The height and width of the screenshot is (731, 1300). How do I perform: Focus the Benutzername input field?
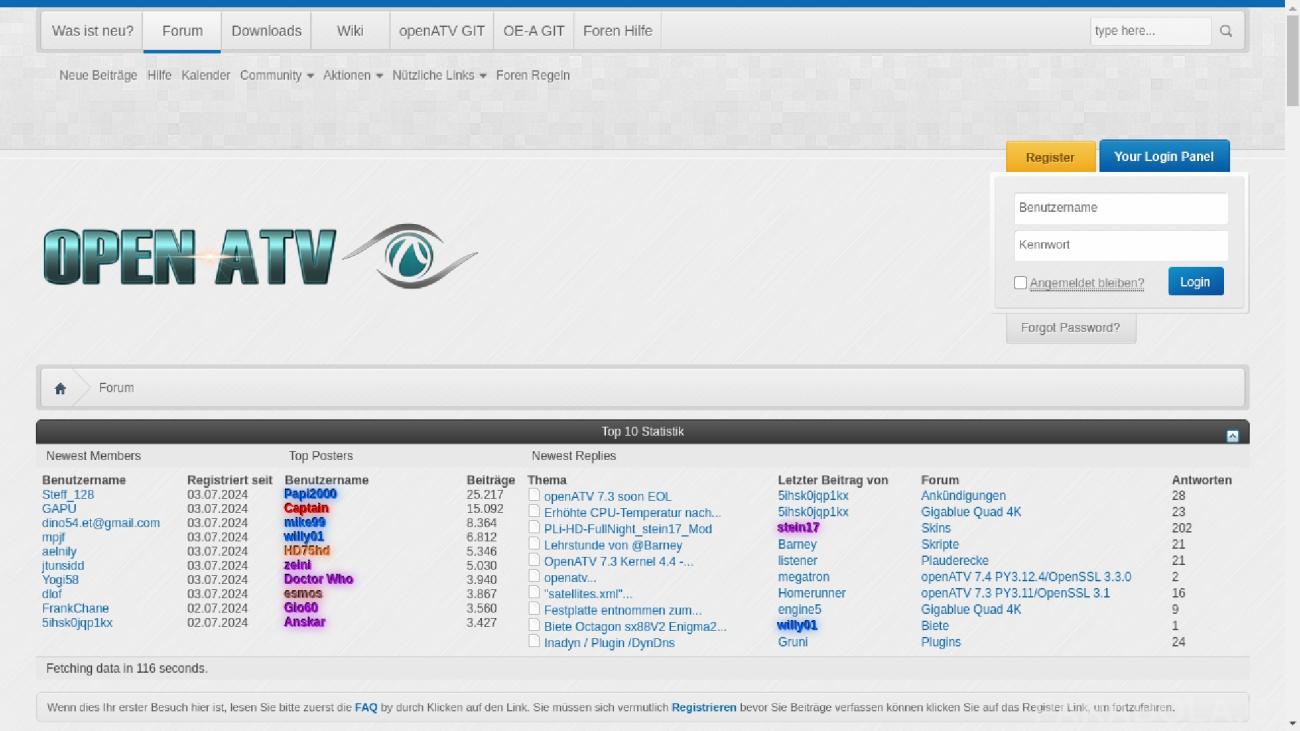[x=1120, y=208]
